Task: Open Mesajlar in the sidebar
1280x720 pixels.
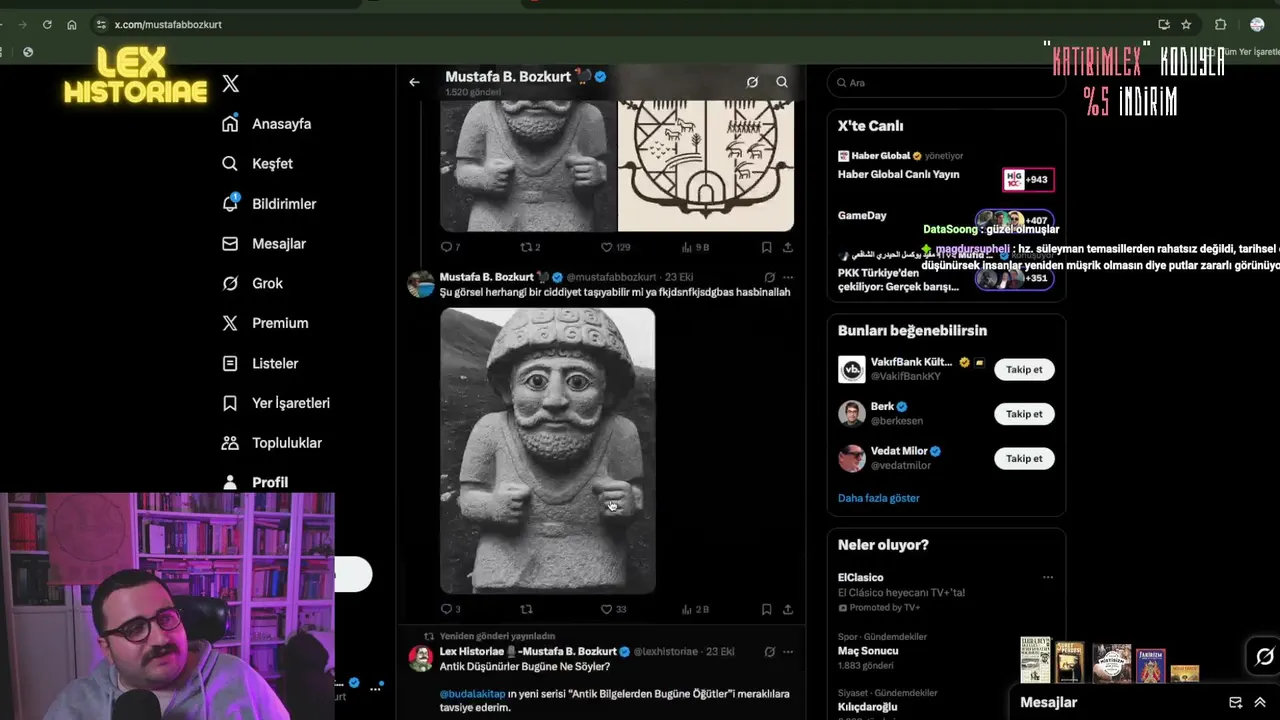Action: [x=264, y=244]
